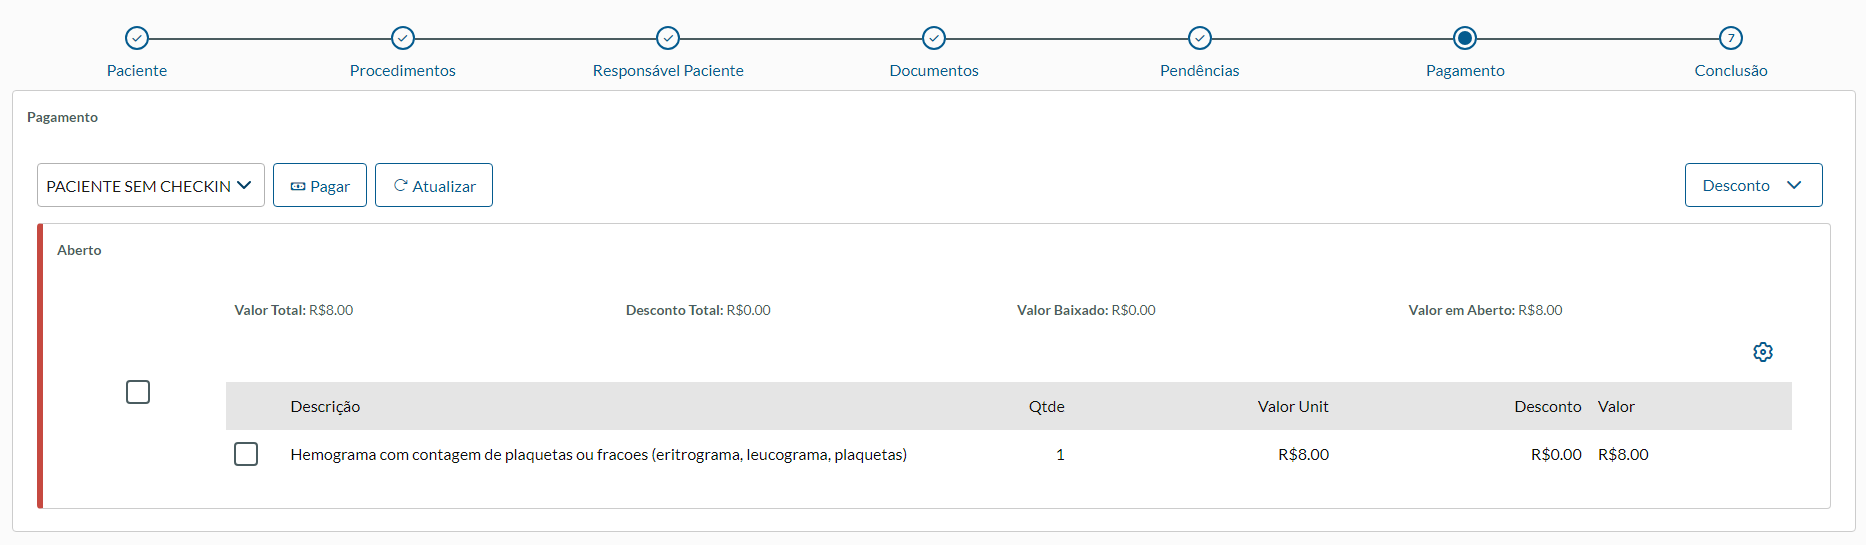Sort by the Descrição column header
1866x545 pixels.
click(325, 407)
